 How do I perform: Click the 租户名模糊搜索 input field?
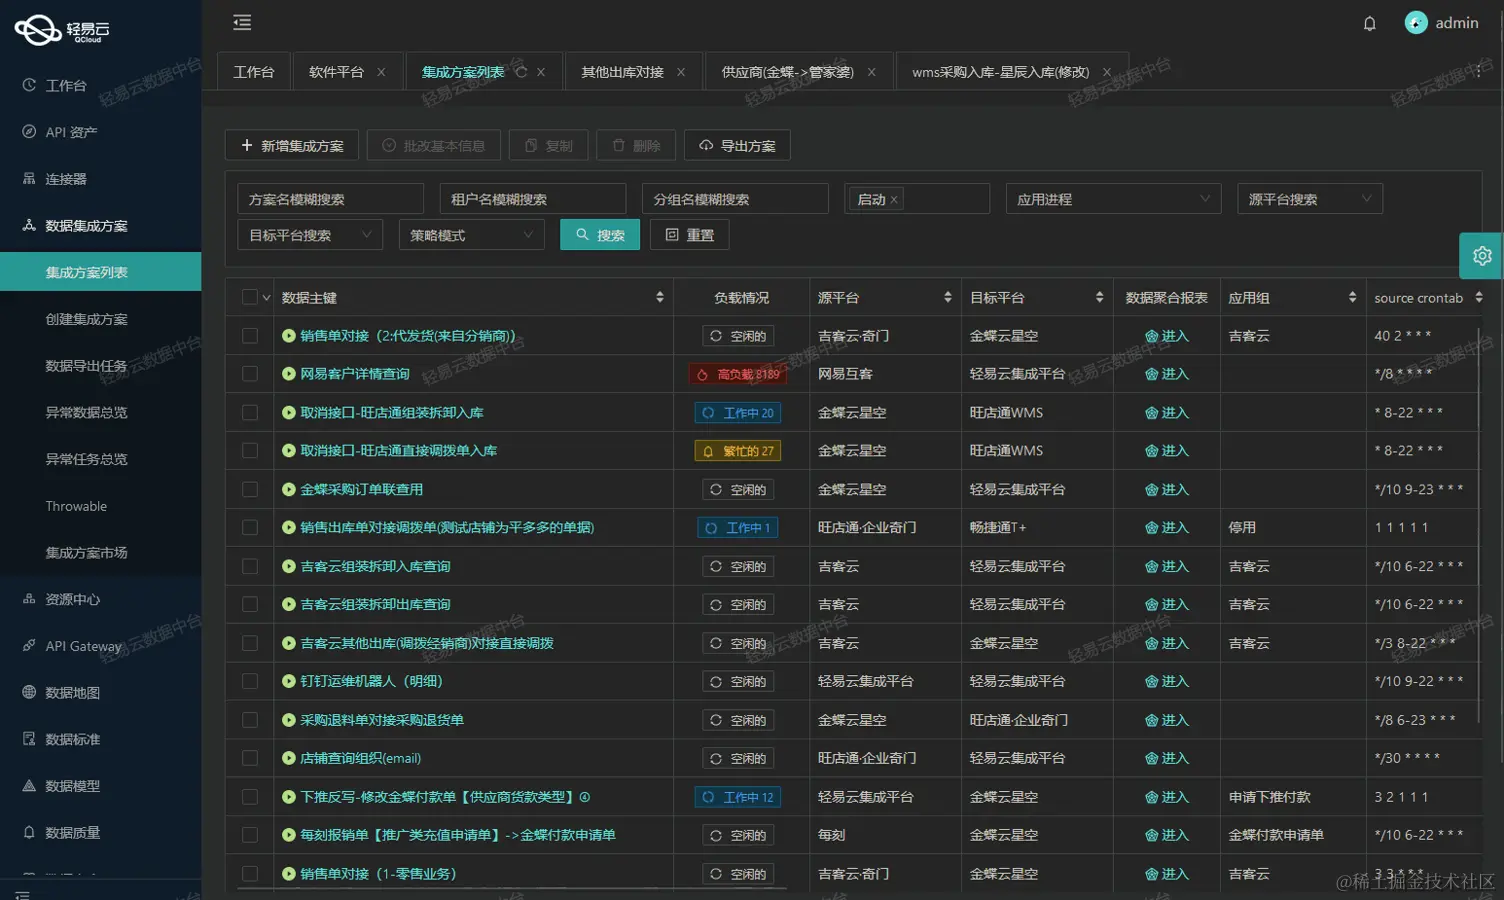point(532,198)
